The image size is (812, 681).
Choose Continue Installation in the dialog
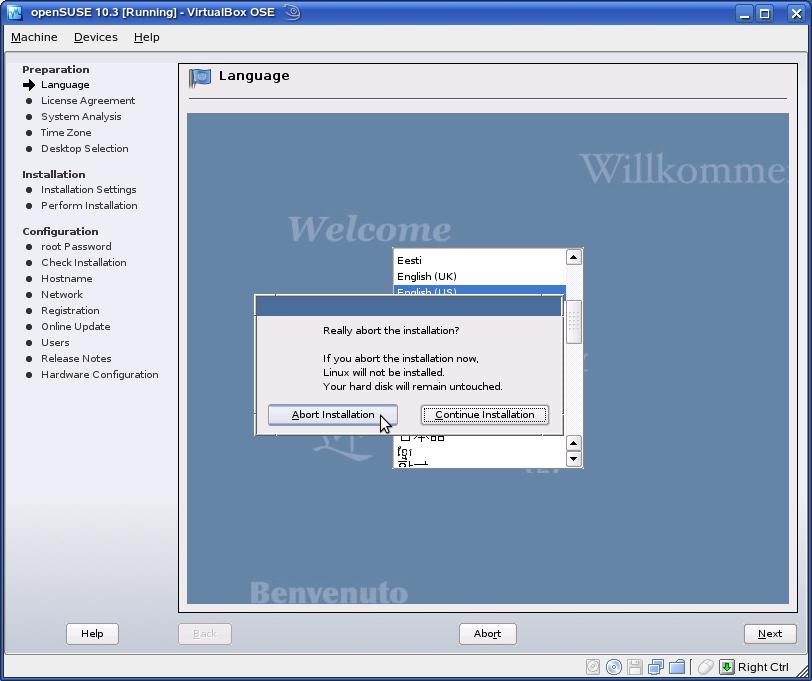(485, 415)
